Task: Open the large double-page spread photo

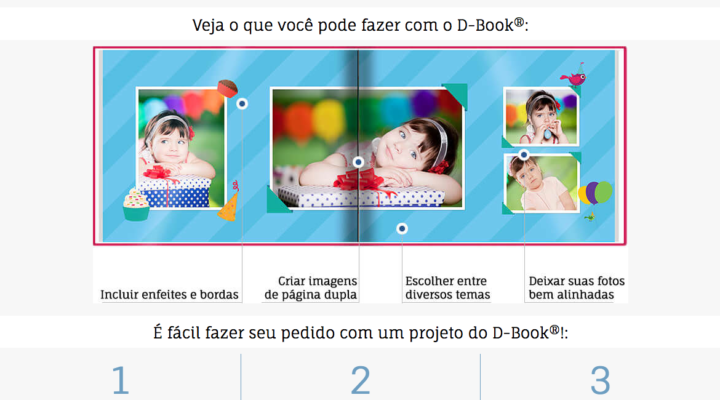Action: point(367,148)
